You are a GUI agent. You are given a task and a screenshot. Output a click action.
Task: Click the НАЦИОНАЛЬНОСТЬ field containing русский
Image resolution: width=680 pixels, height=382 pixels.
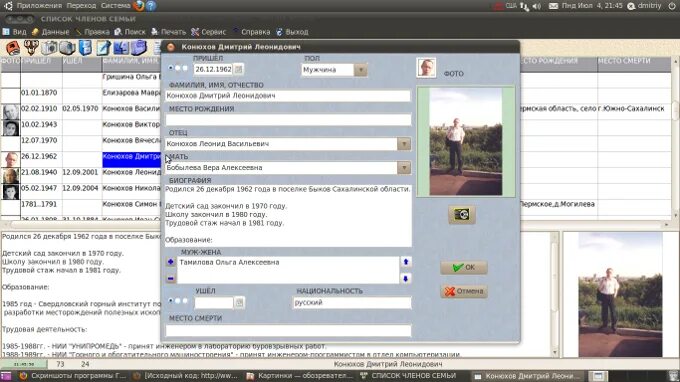click(x=352, y=303)
